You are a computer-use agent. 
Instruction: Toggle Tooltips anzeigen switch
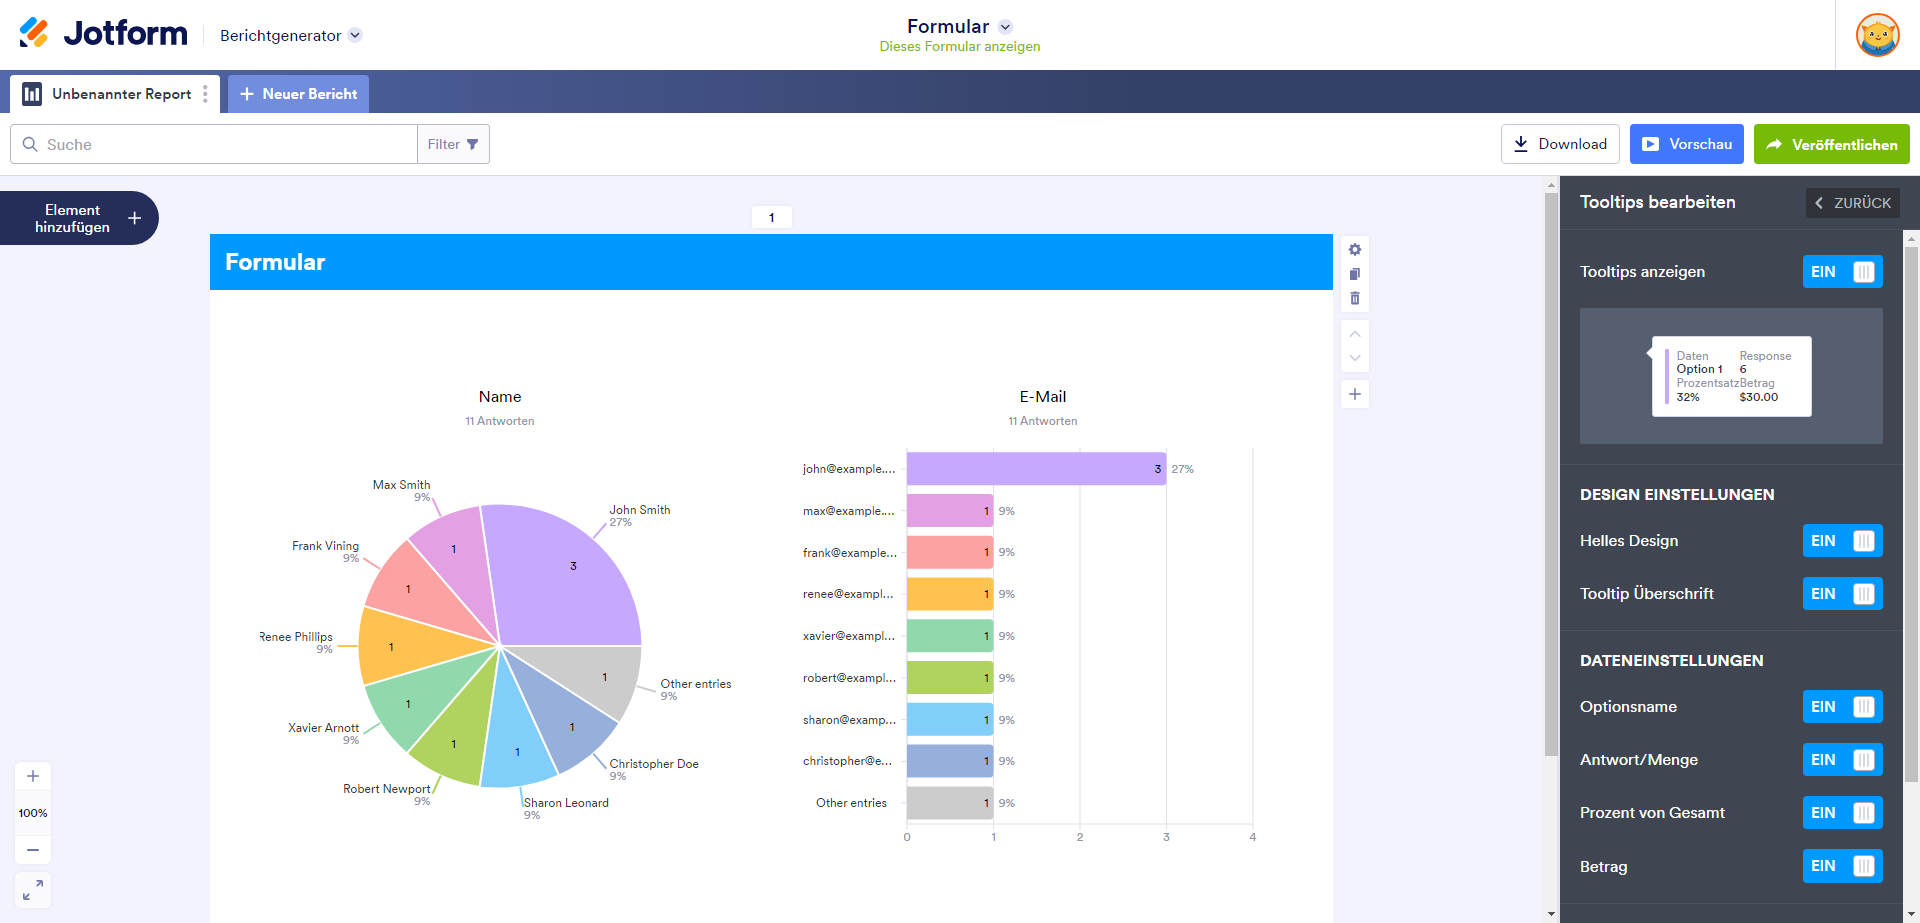pyautogui.click(x=1842, y=272)
